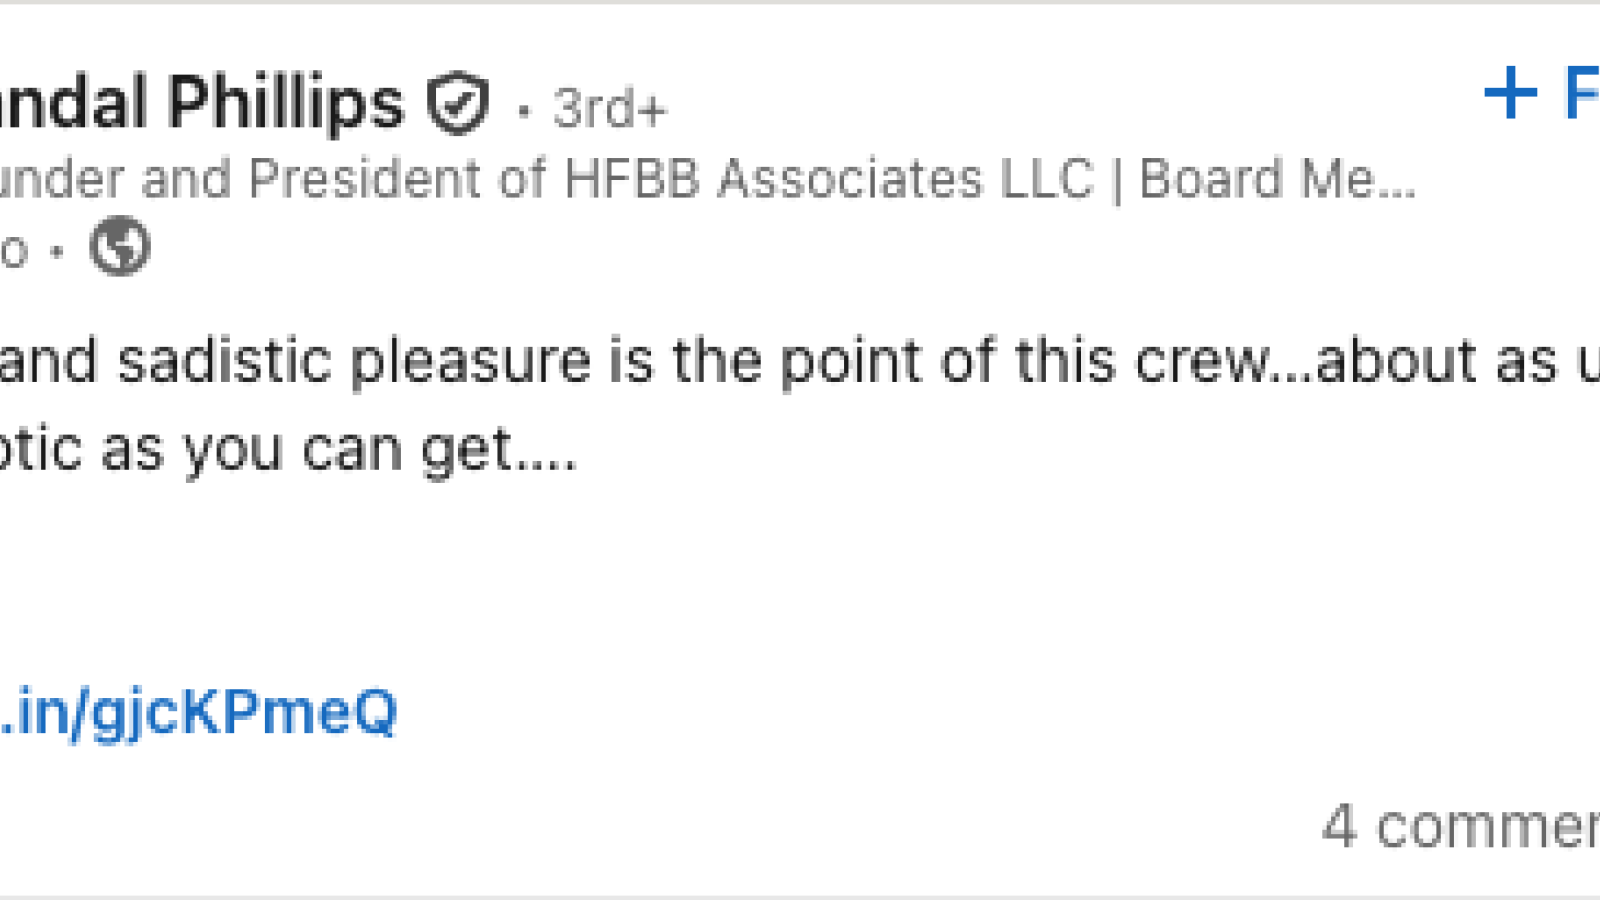The width and height of the screenshot is (1600, 900).
Task: Click the truncated "Board Me..." headline text
Action: [x=1277, y=180]
